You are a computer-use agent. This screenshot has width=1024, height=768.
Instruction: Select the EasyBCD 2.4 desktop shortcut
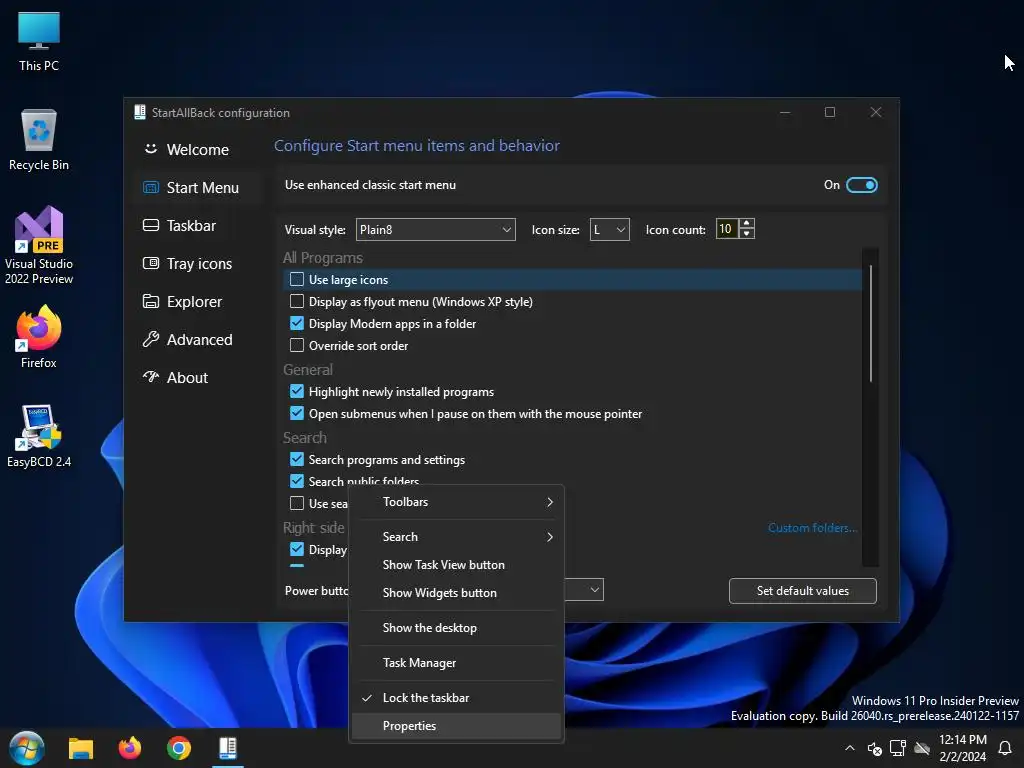(39, 436)
